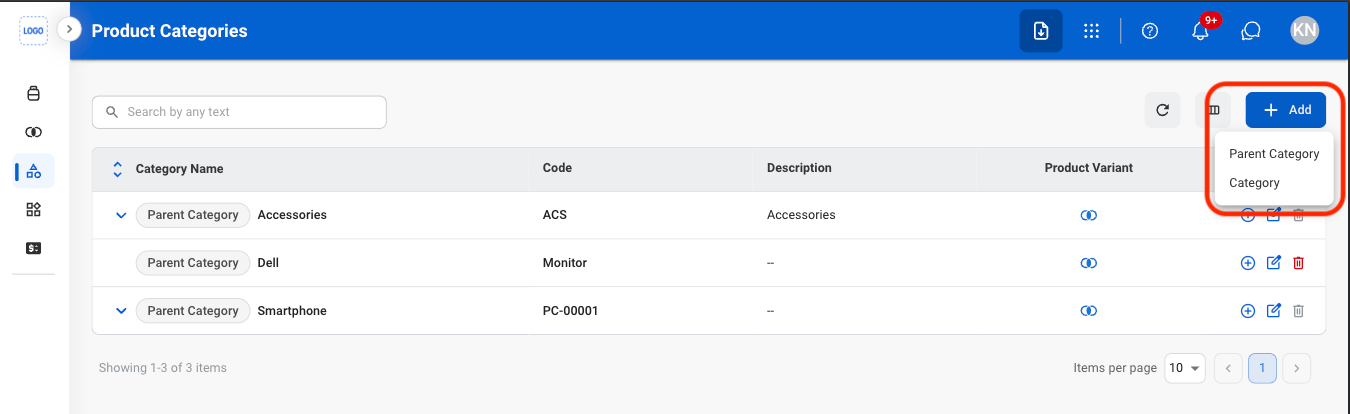Click red delete trash icon on Dell row

click(x=1299, y=263)
